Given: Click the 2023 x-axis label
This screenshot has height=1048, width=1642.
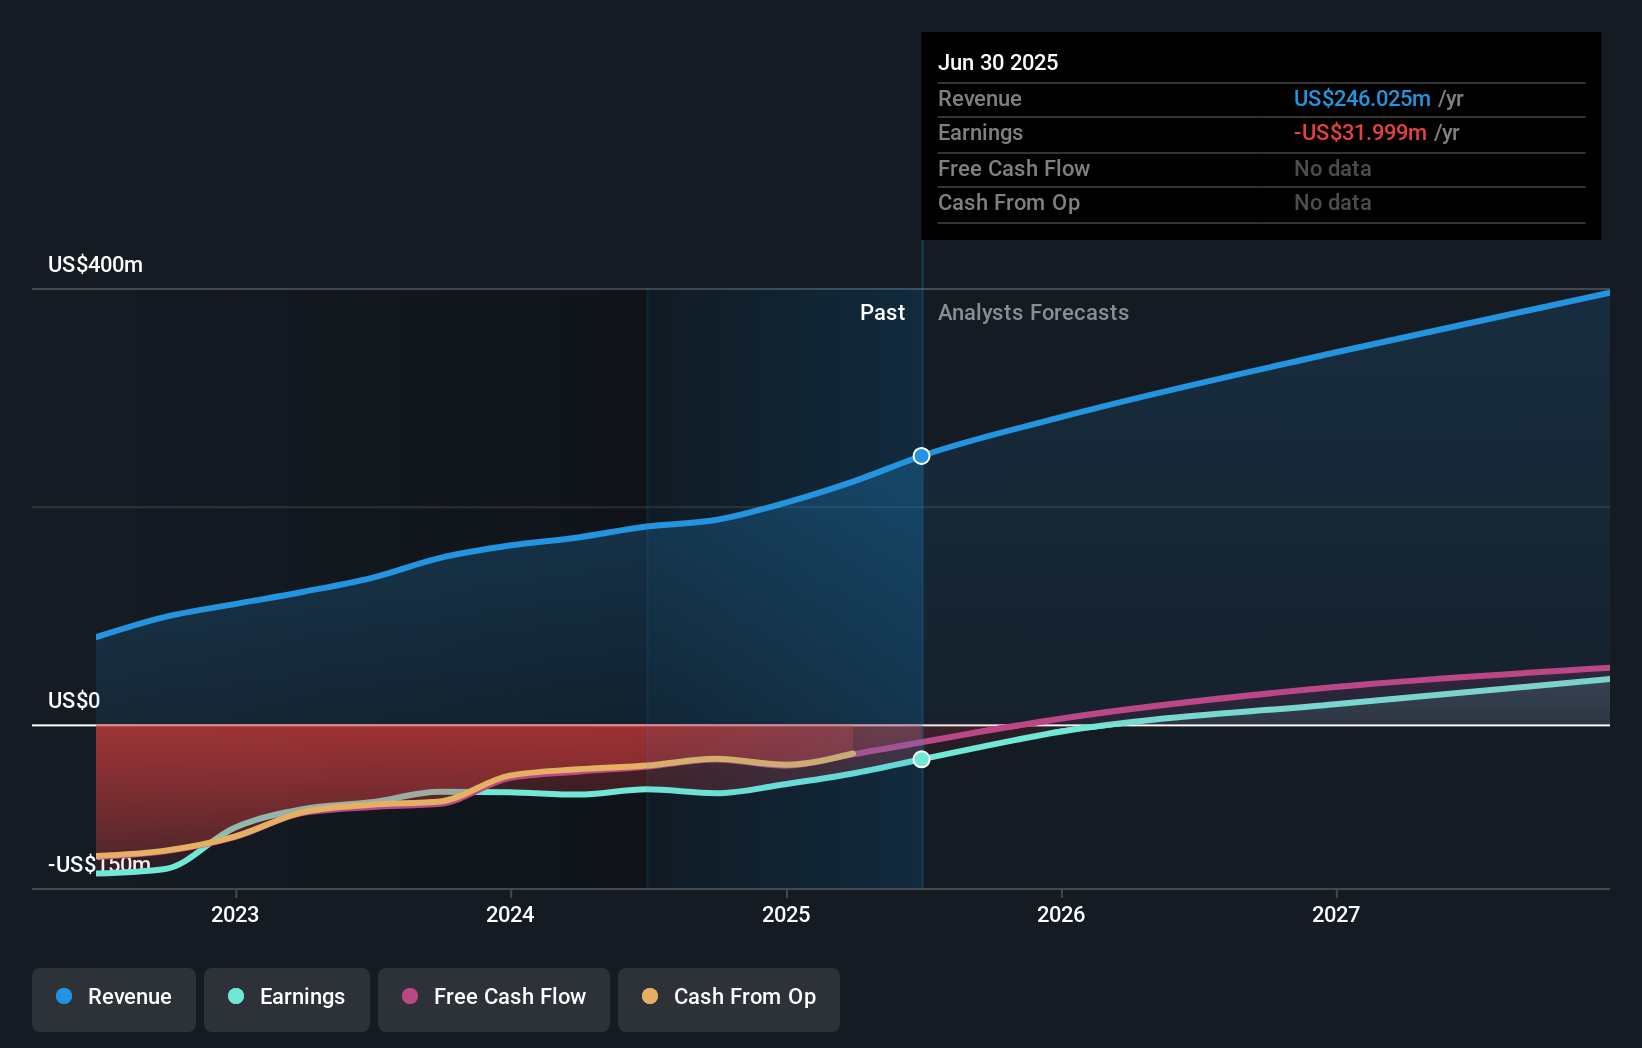Looking at the screenshot, I should pos(235,914).
